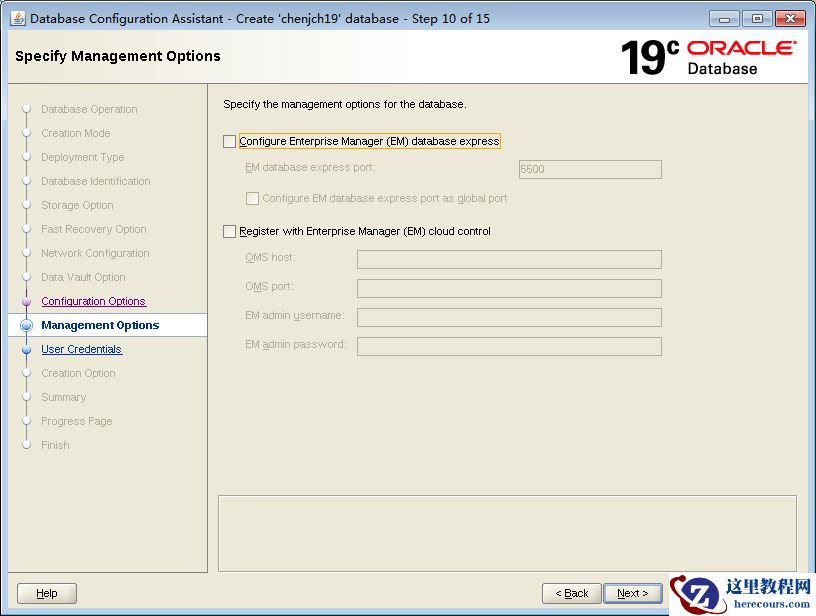The width and height of the screenshot is (816, 616).
Task: Maximize the Database Configuration Assistant window
Action: 757,19
